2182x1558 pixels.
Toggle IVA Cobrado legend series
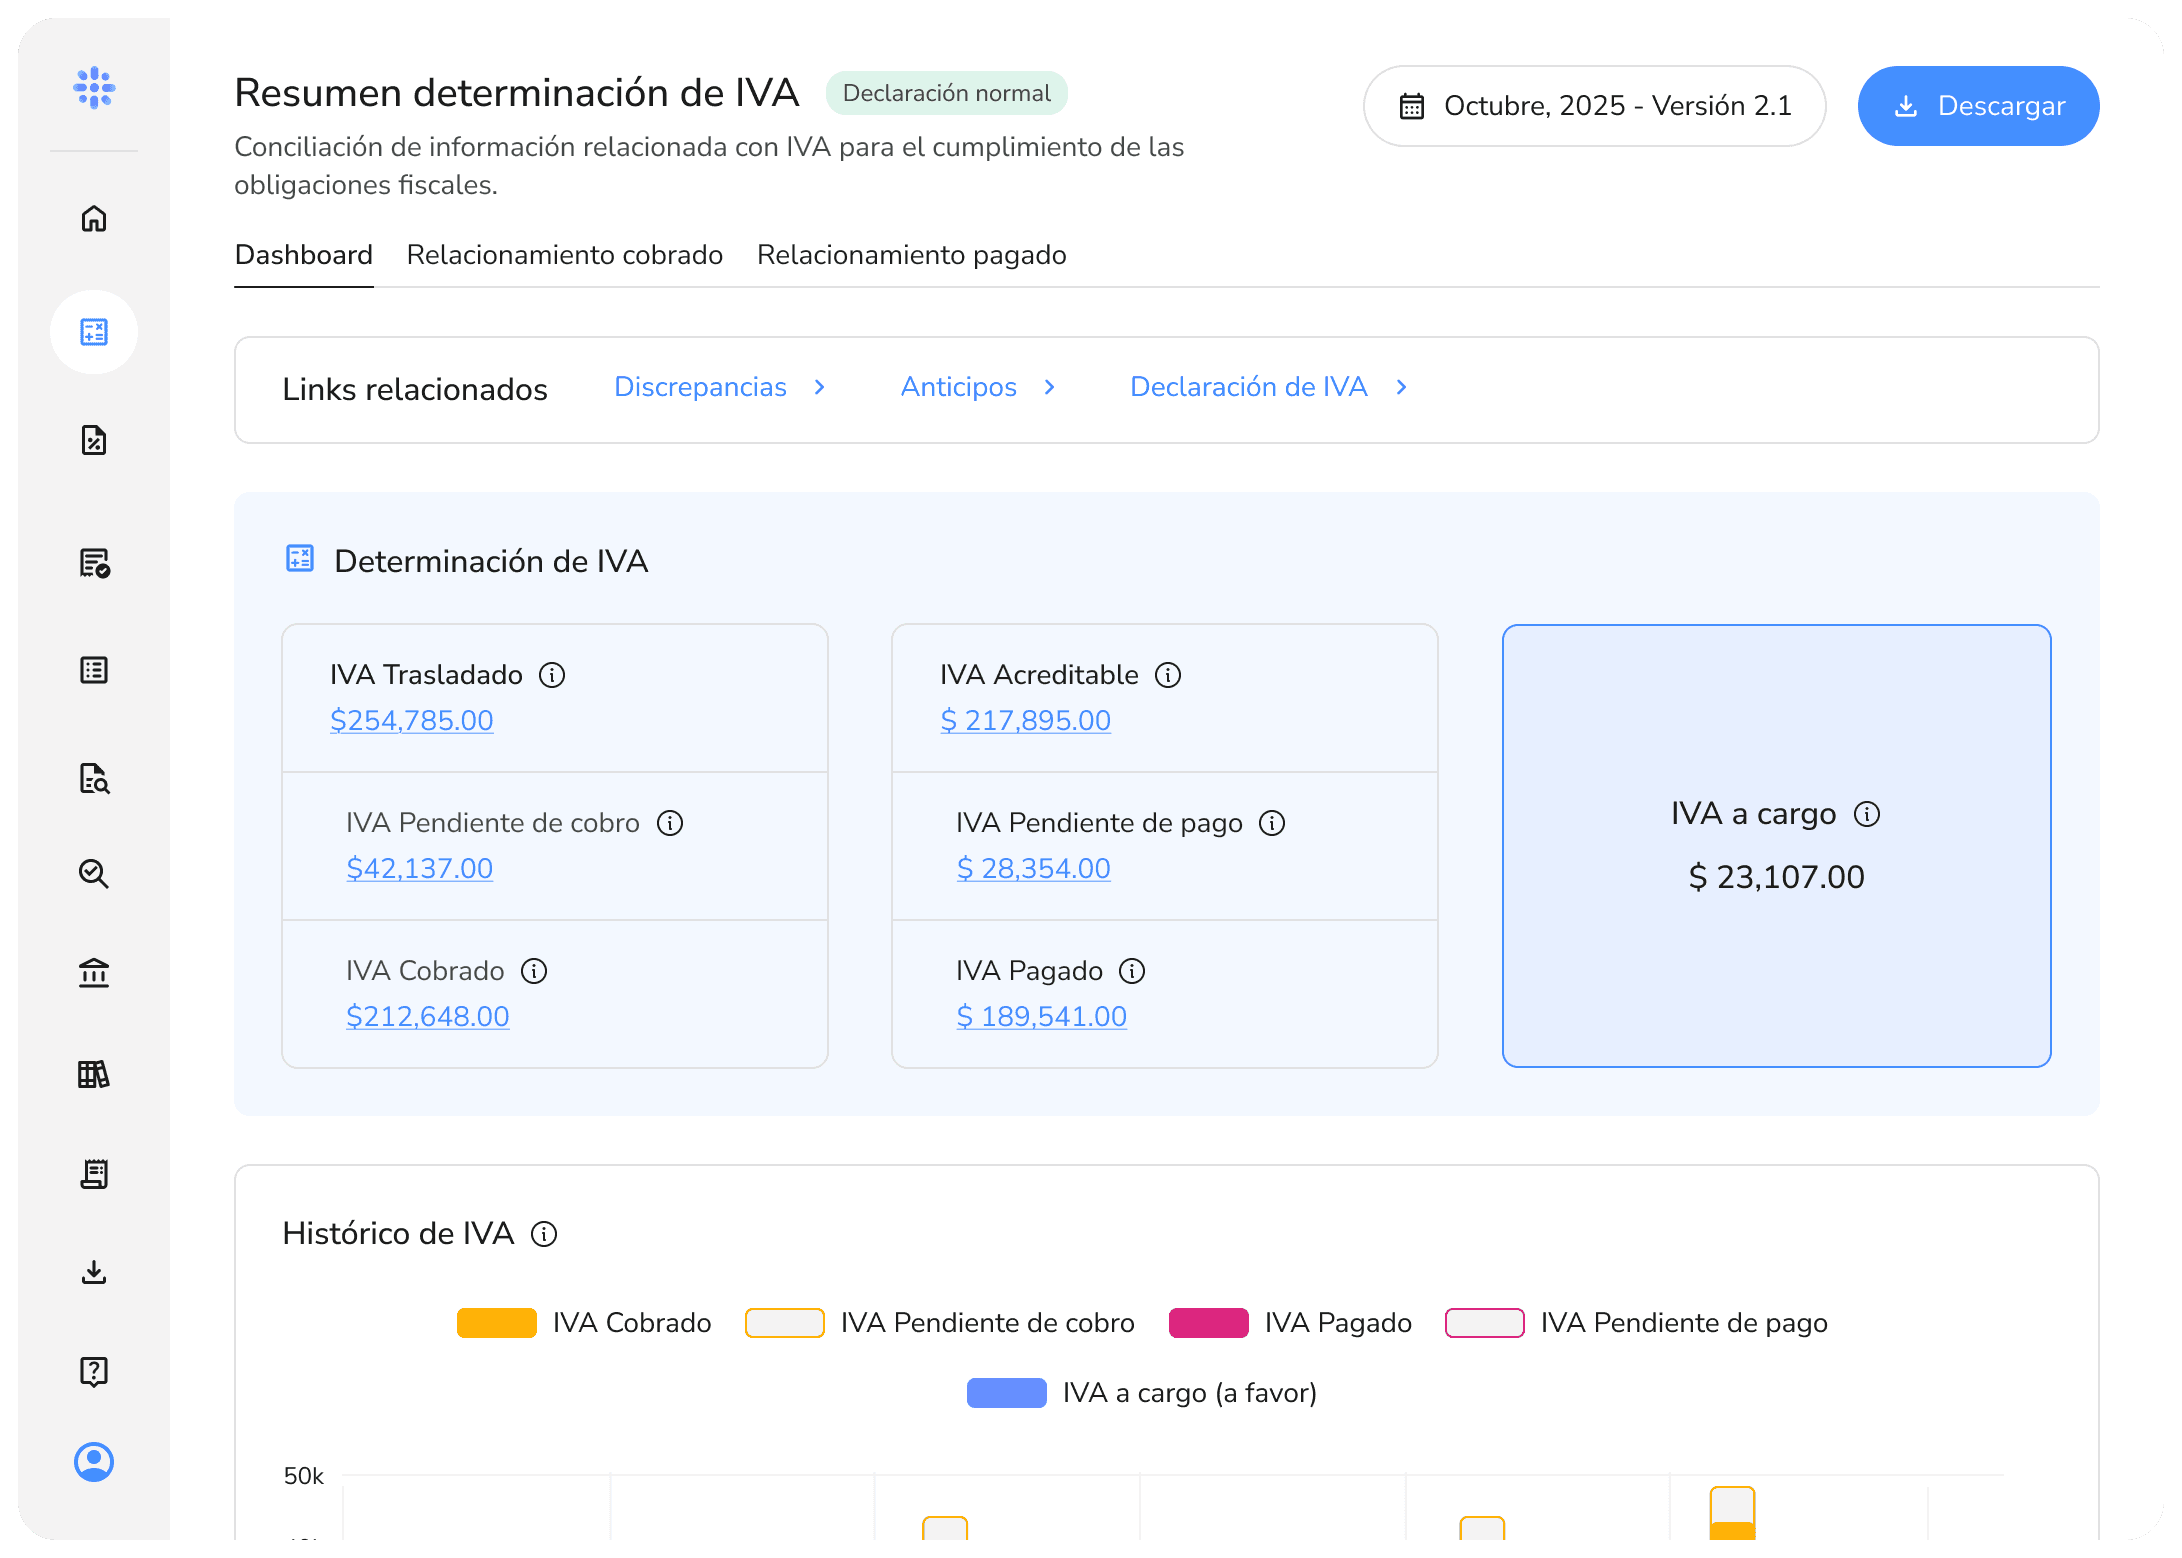[497, 1322]
